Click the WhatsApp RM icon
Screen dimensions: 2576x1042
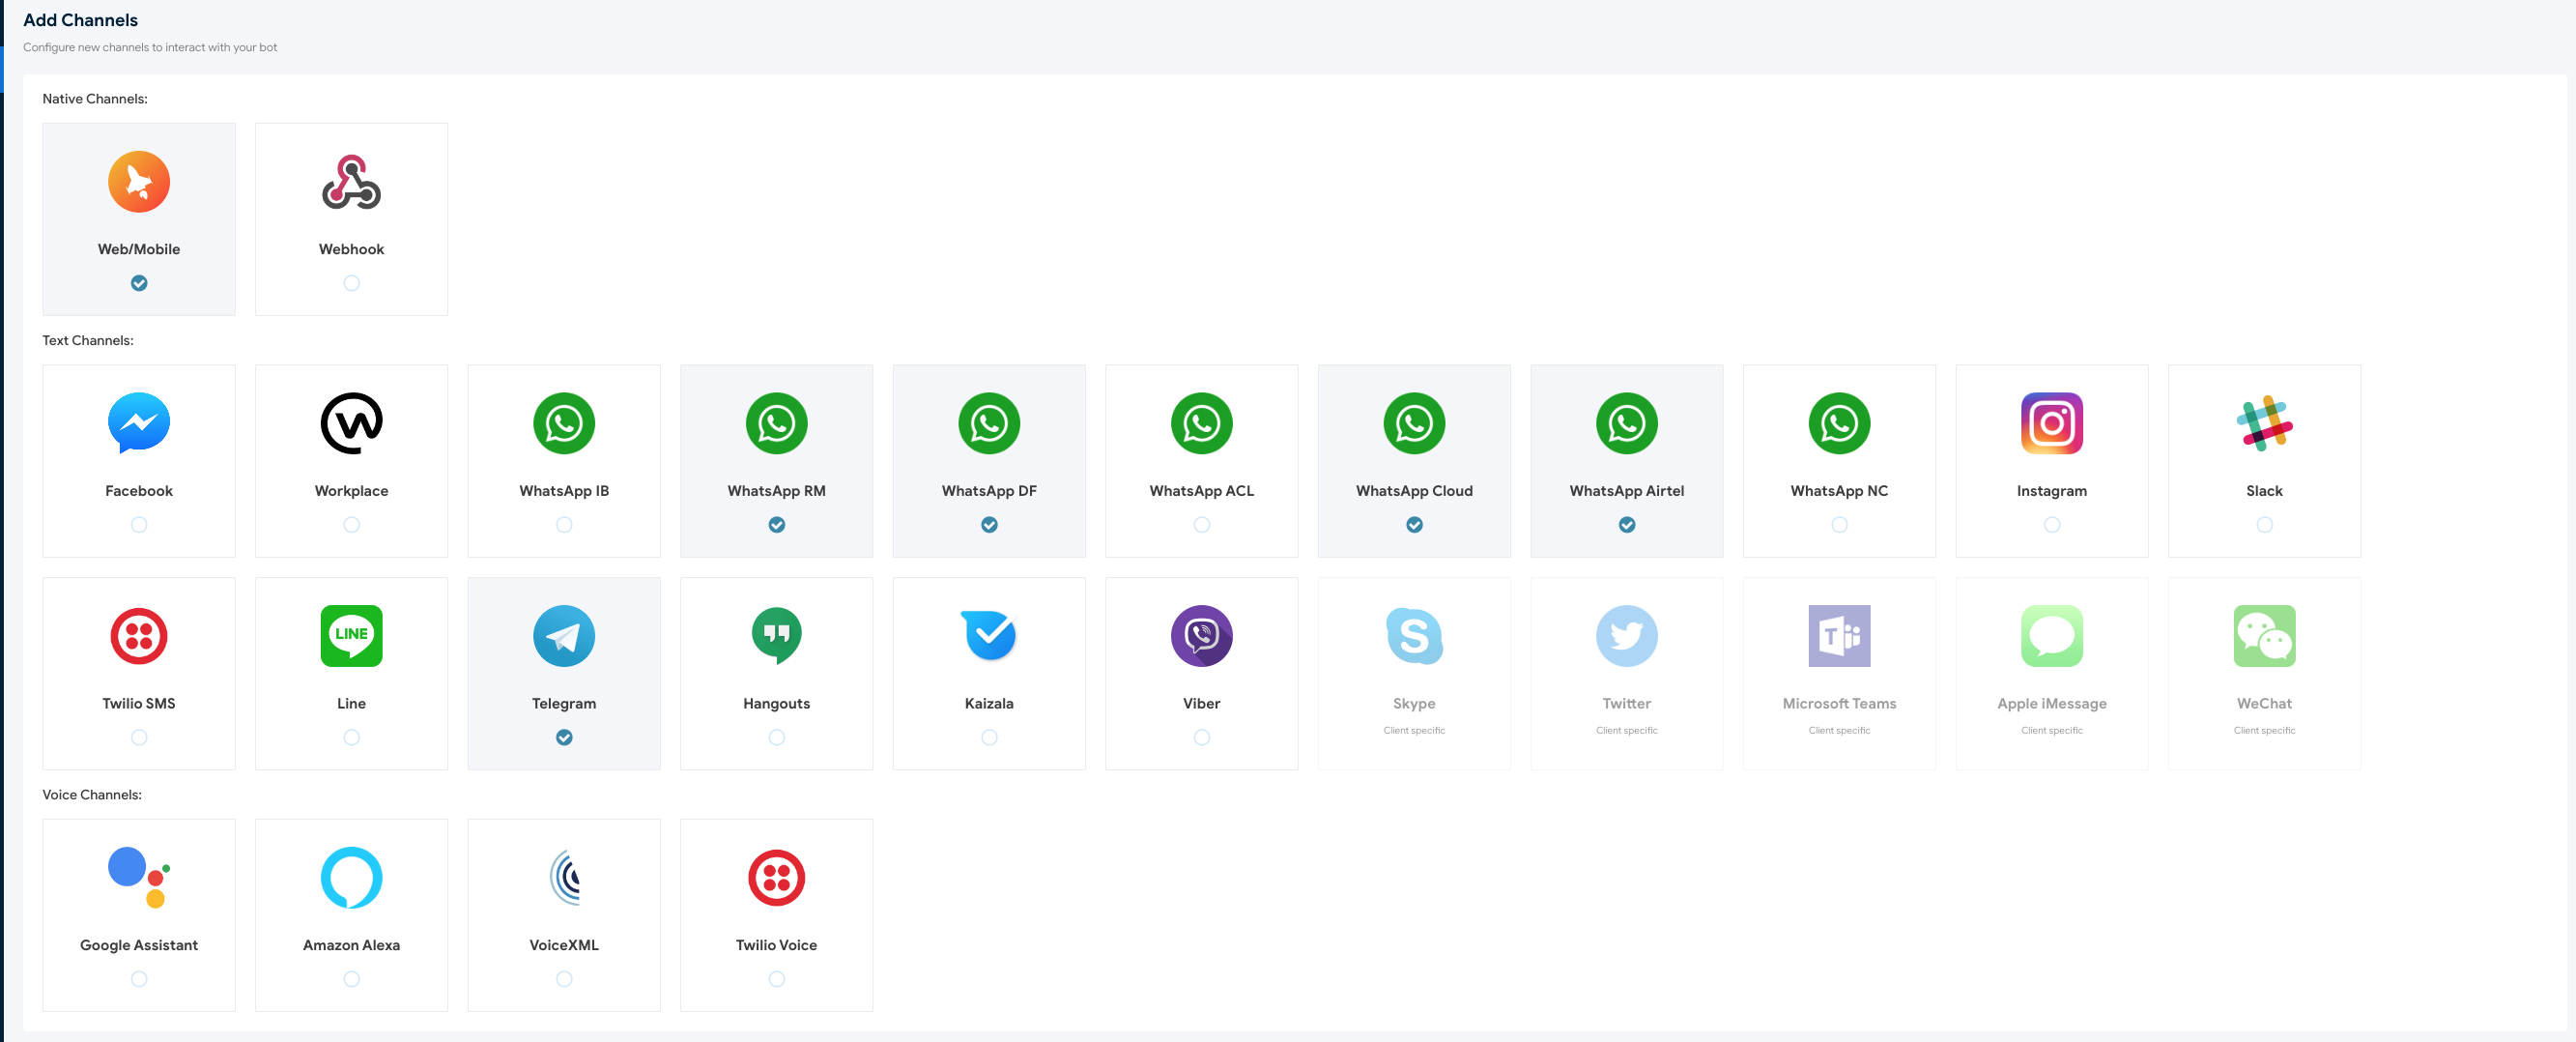click(777, 422)
